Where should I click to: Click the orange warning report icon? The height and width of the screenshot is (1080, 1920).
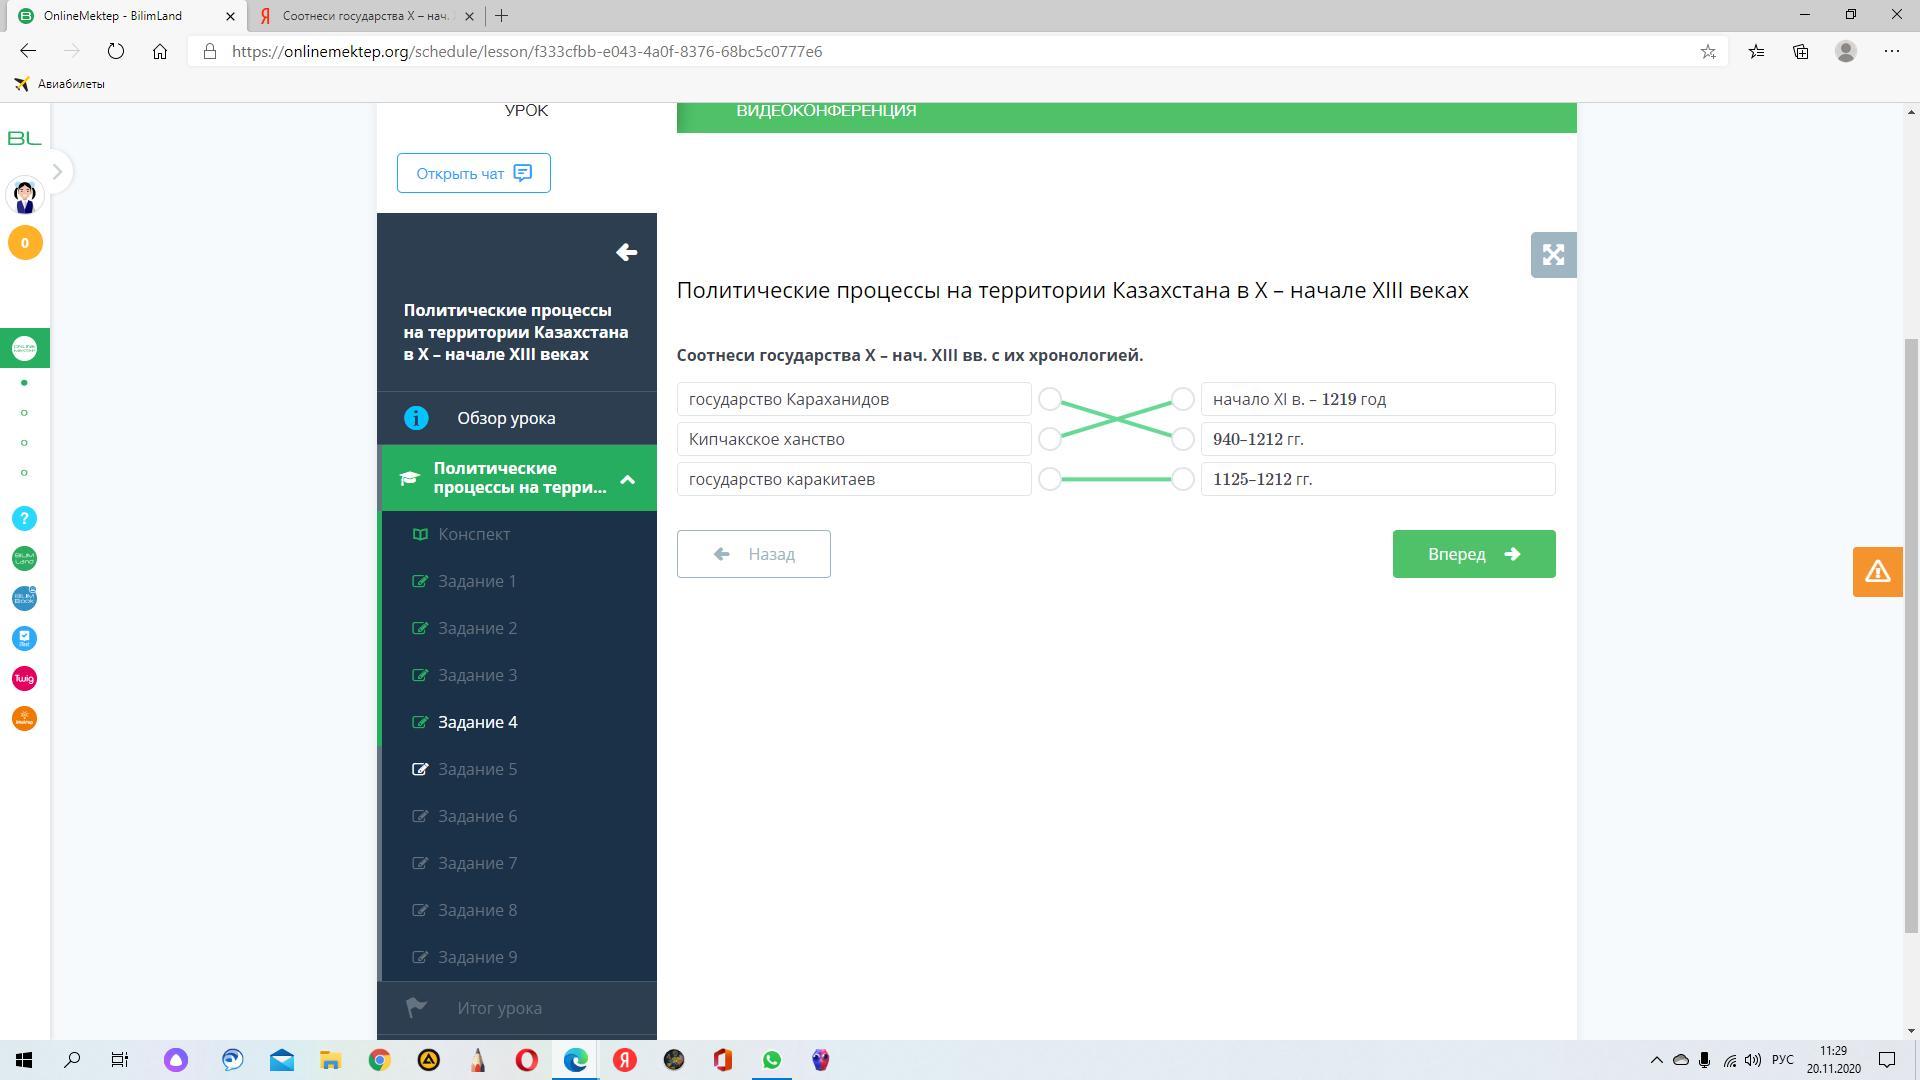(x=1877, y=572)
